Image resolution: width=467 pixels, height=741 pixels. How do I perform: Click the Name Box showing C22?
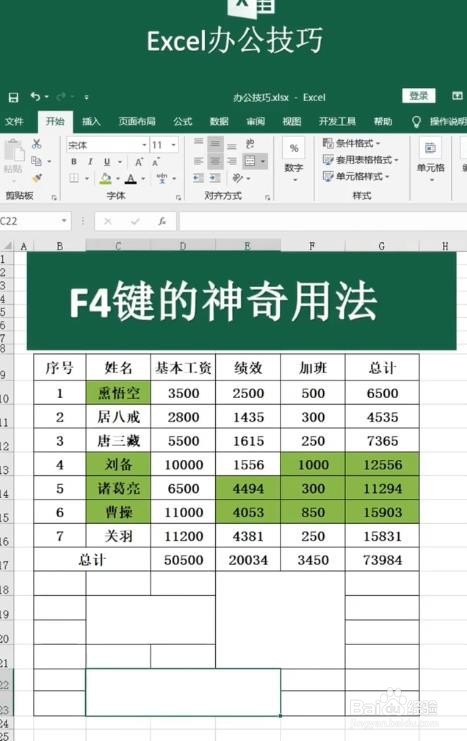pos(30,221)
